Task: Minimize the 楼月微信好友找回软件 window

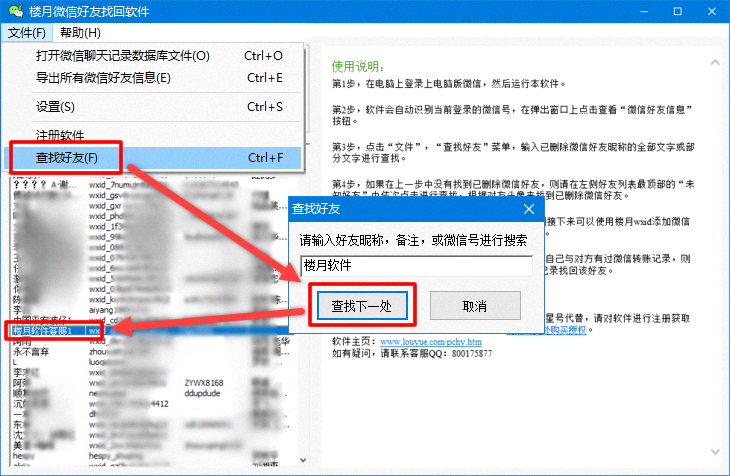Action: click(644, 11)
